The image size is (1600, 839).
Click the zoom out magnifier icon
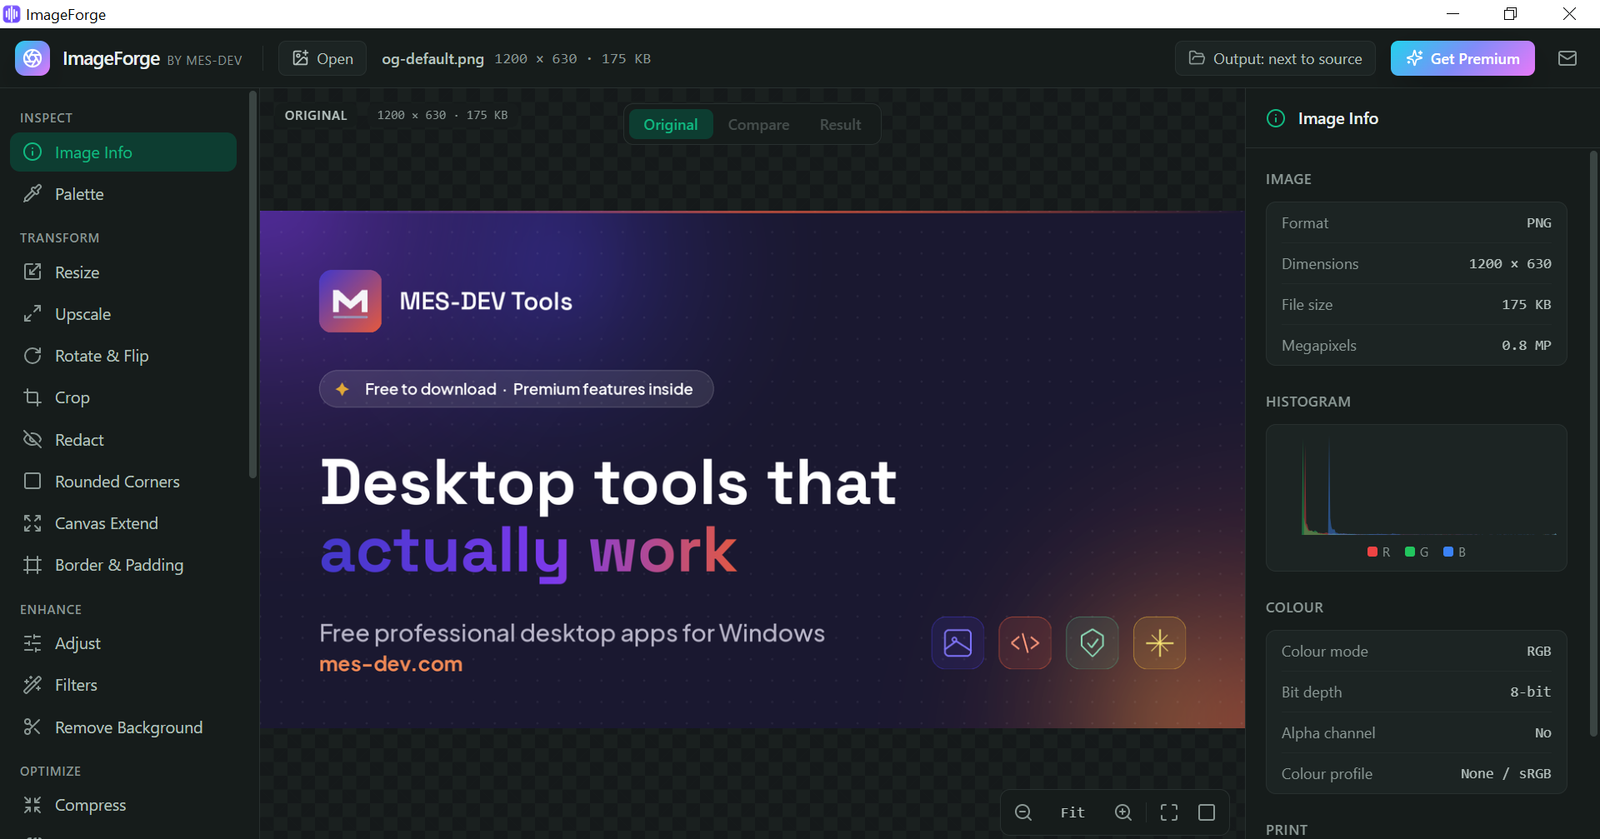tap(1023, 812)
